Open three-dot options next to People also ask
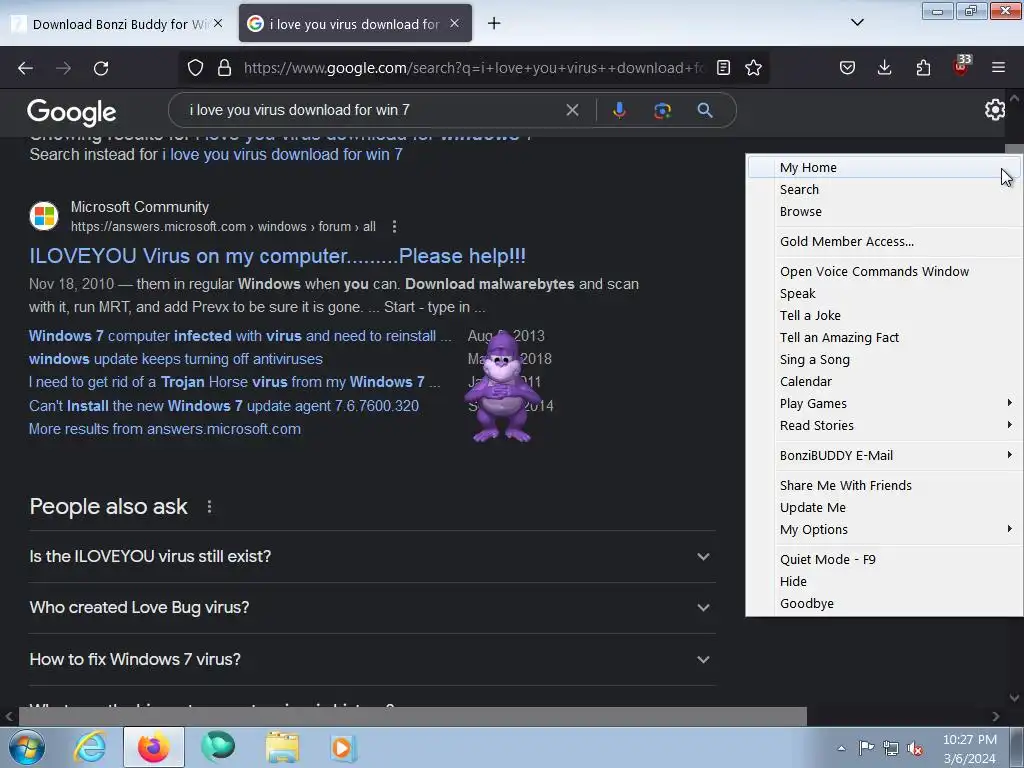Screen dimensions: 1024x768 [209, 507]
